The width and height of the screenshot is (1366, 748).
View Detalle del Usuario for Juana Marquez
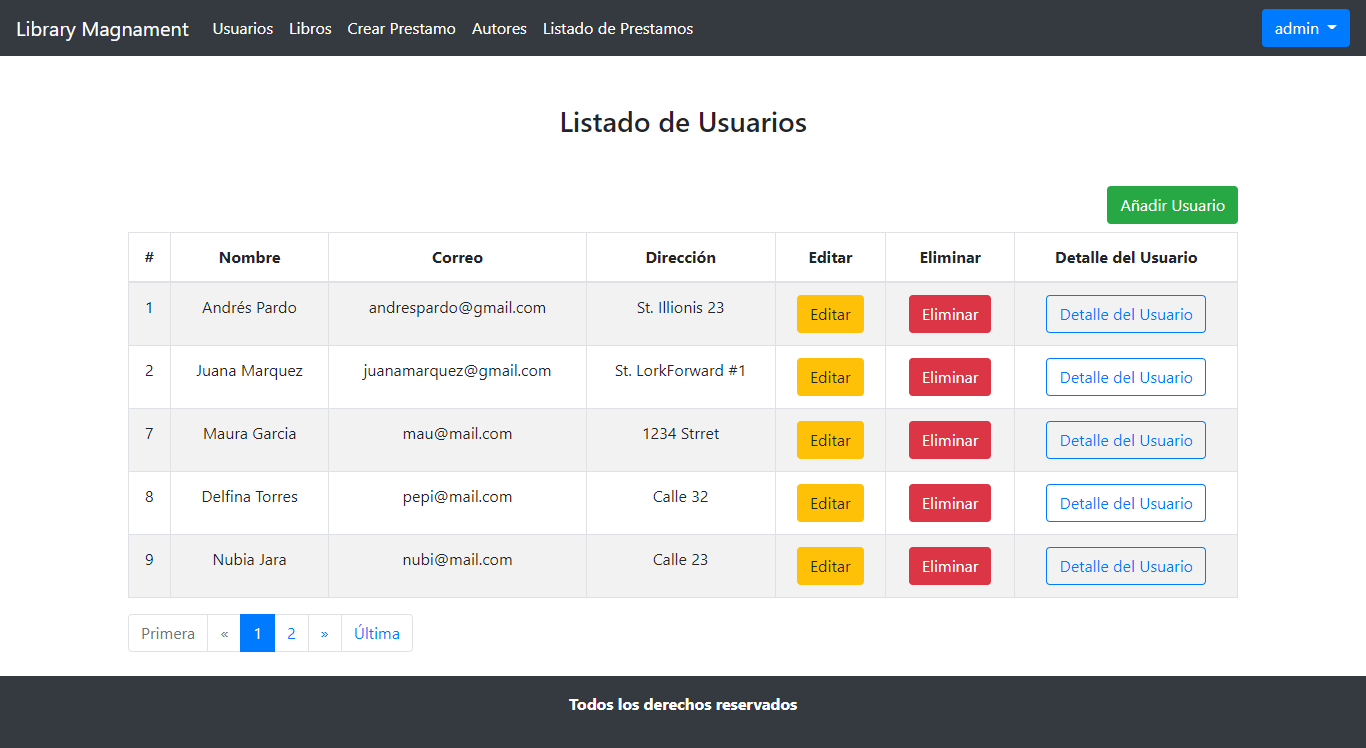click(x=1126, y=377)
